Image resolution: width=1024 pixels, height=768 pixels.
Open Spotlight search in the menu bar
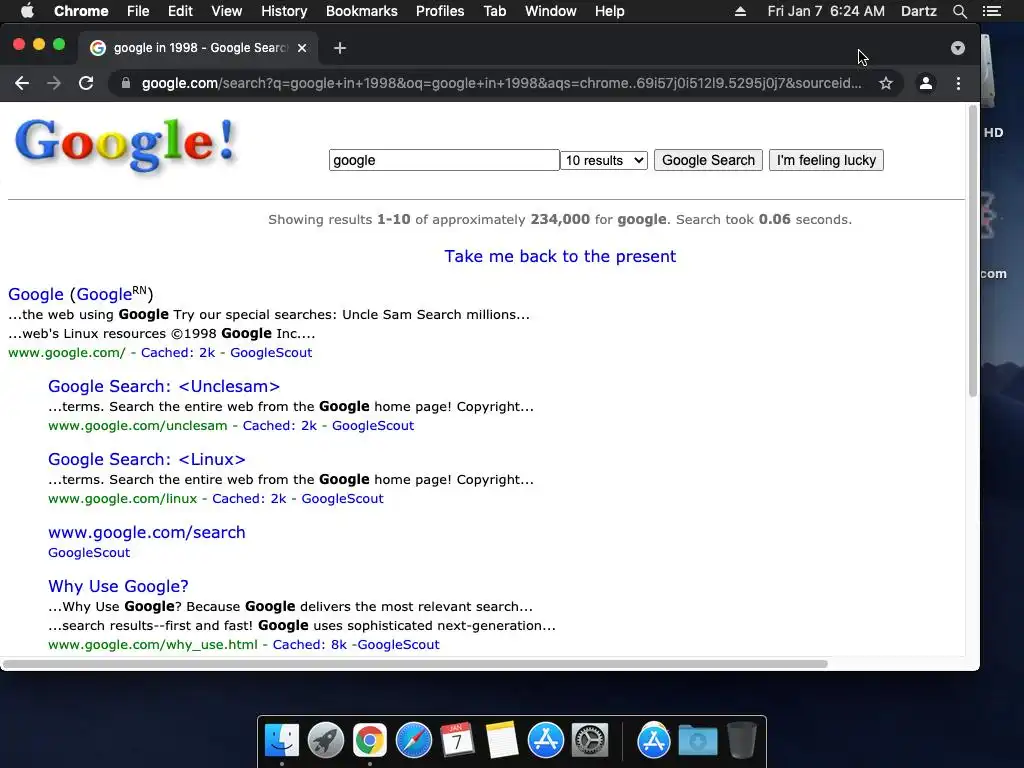(959, 11)
